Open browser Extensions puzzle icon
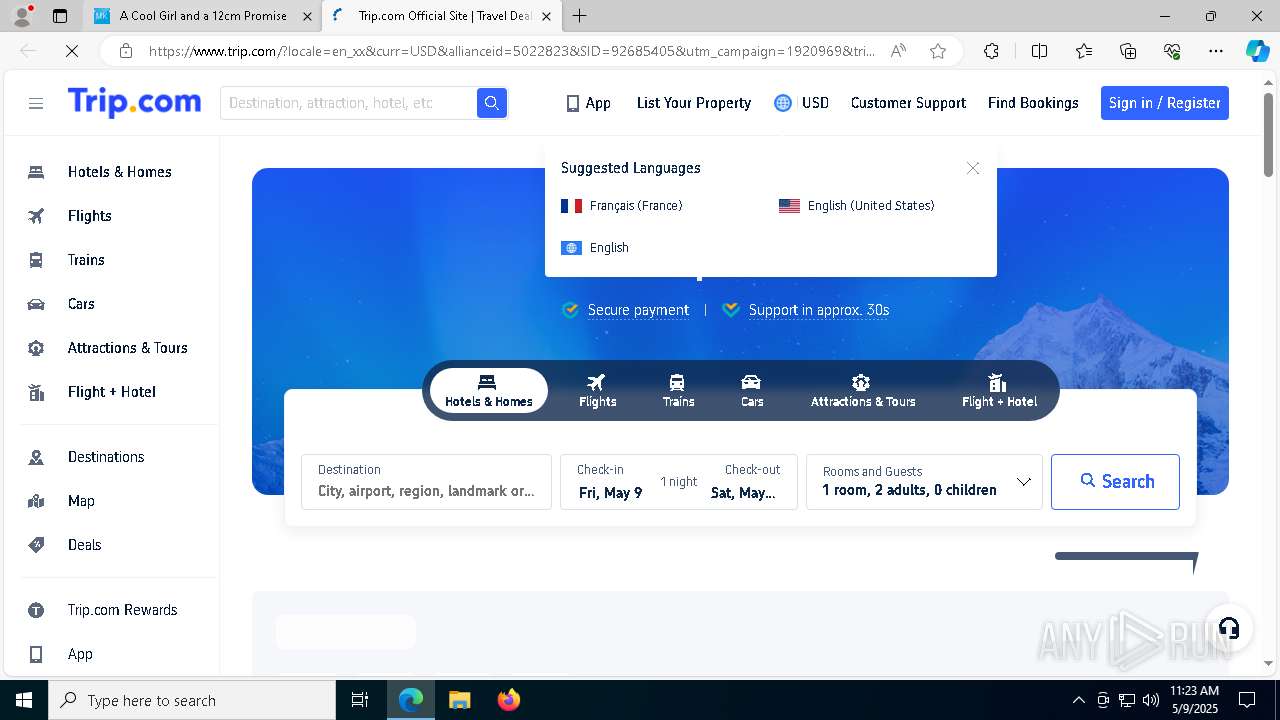 coord(991,51)
